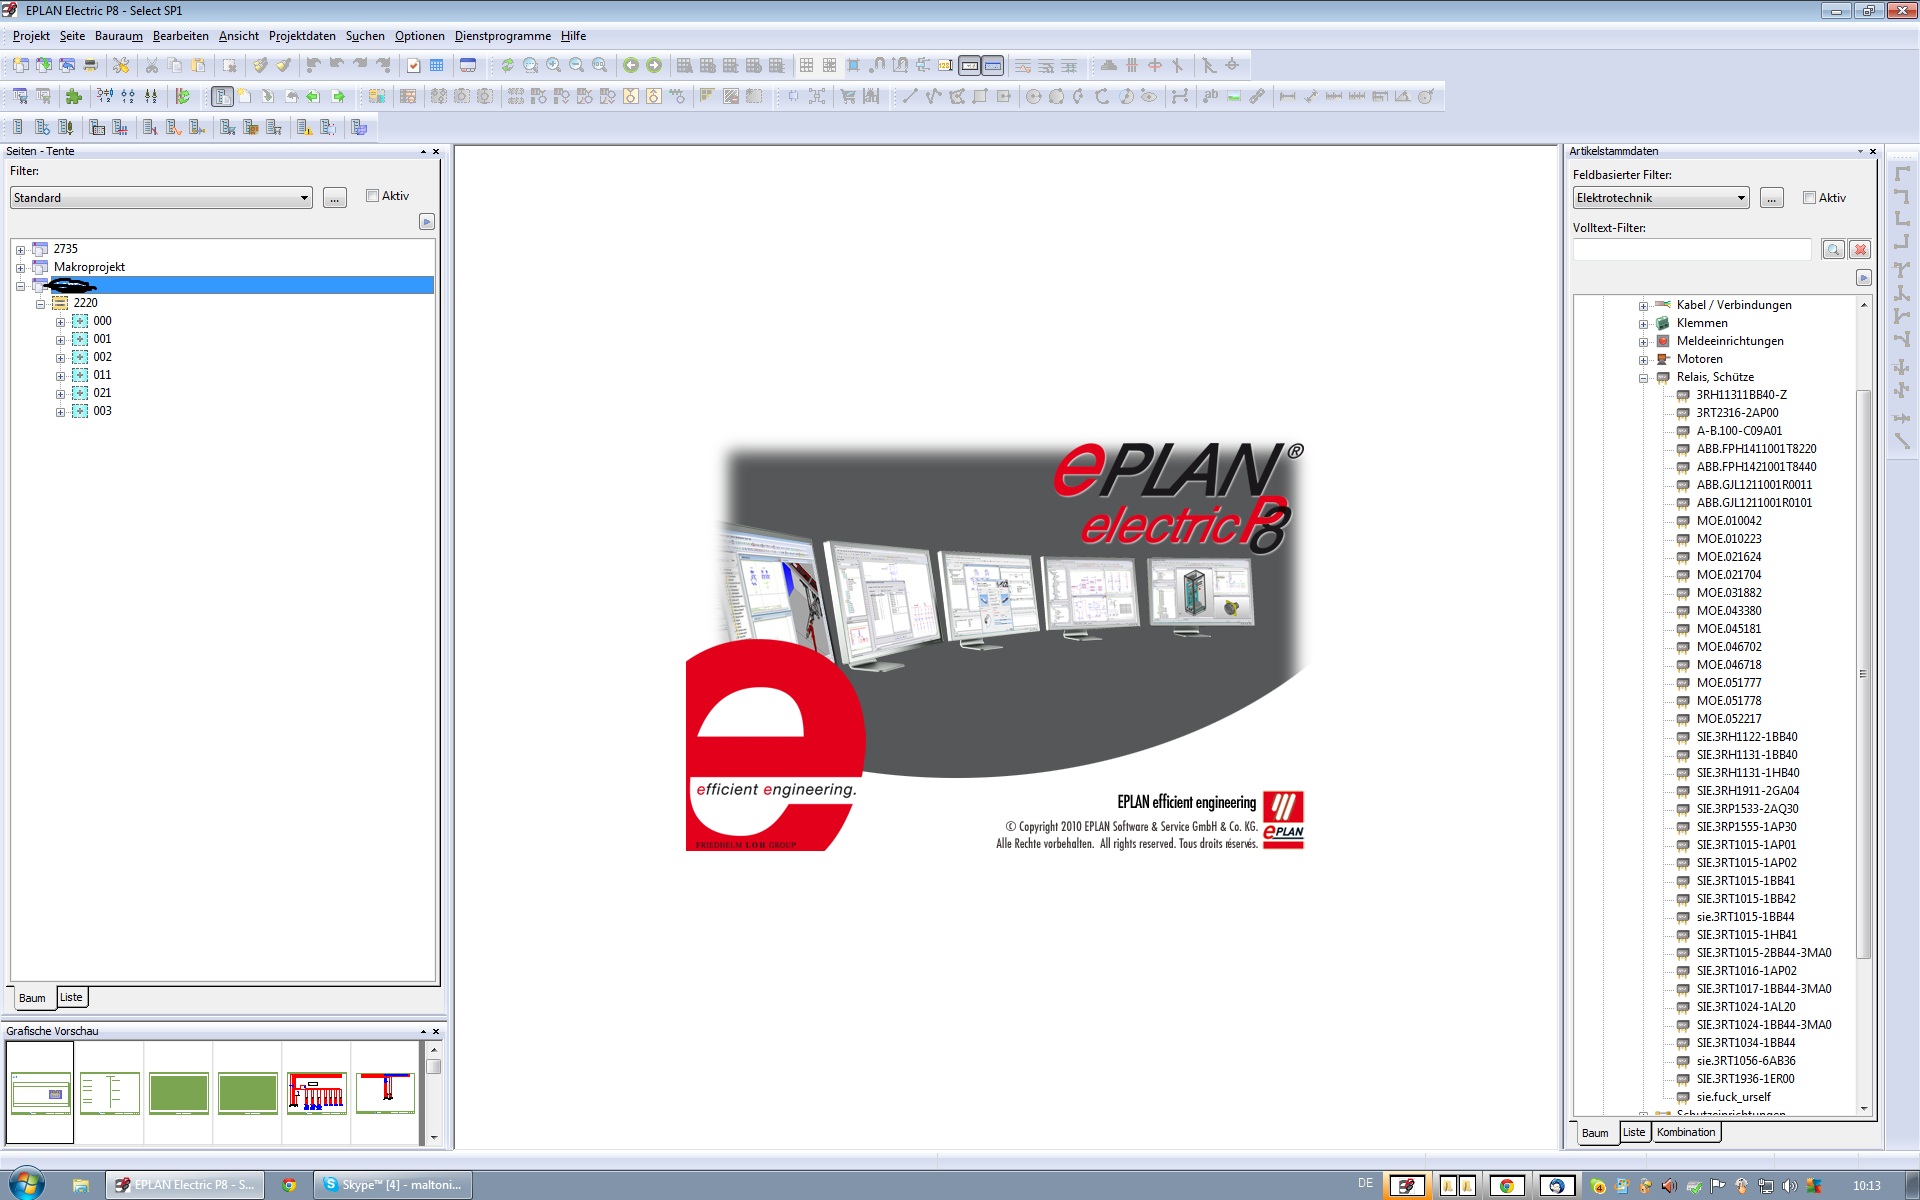Expand the 000 page group
This screenshot has height=1200, width=1920.
60,321
